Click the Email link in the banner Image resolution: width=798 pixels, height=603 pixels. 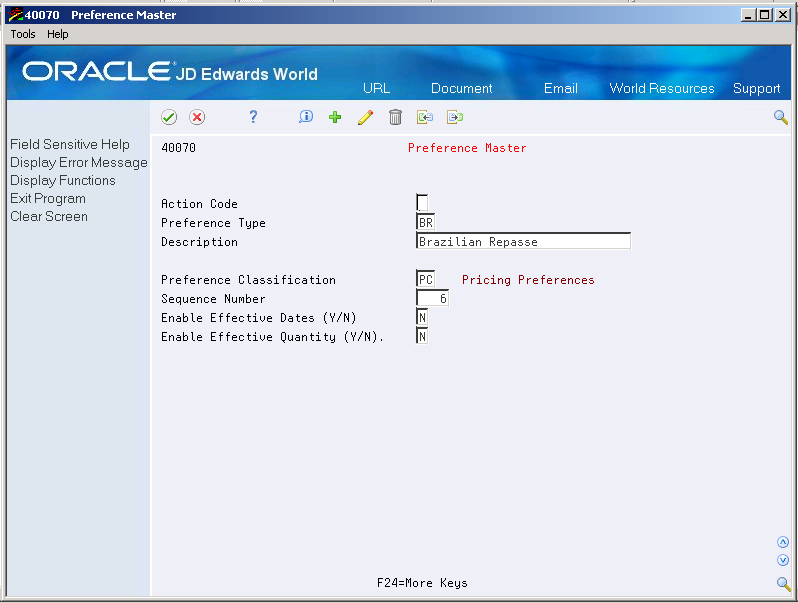click(560, 89)
